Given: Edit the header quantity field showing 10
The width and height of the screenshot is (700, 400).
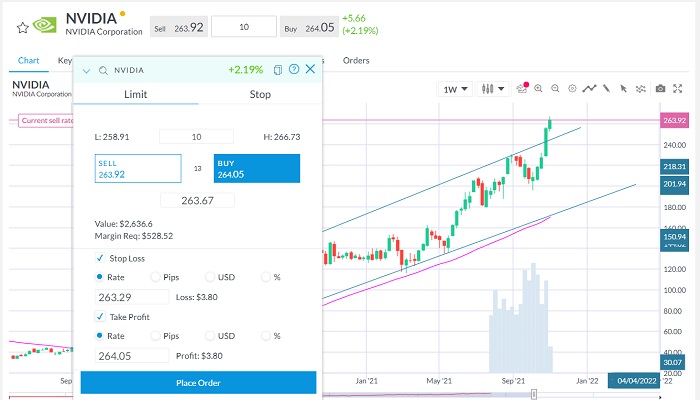Looking at the screenshot, I should pos(244,27).
